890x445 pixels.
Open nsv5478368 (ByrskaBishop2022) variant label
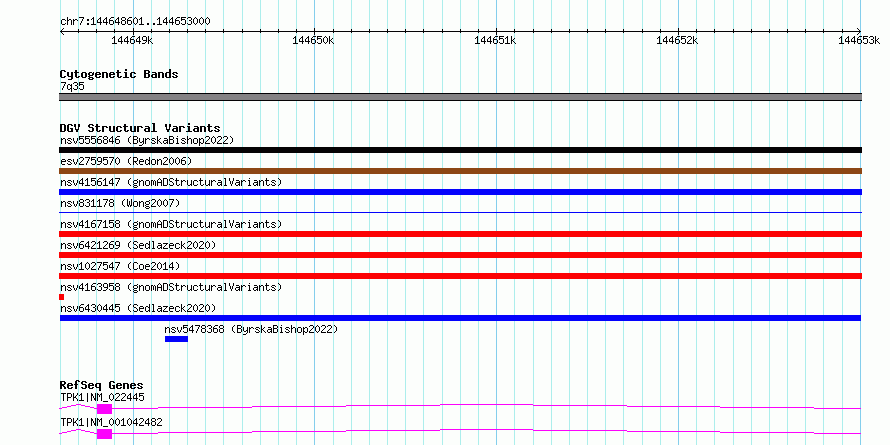click(x=251, y=329)
